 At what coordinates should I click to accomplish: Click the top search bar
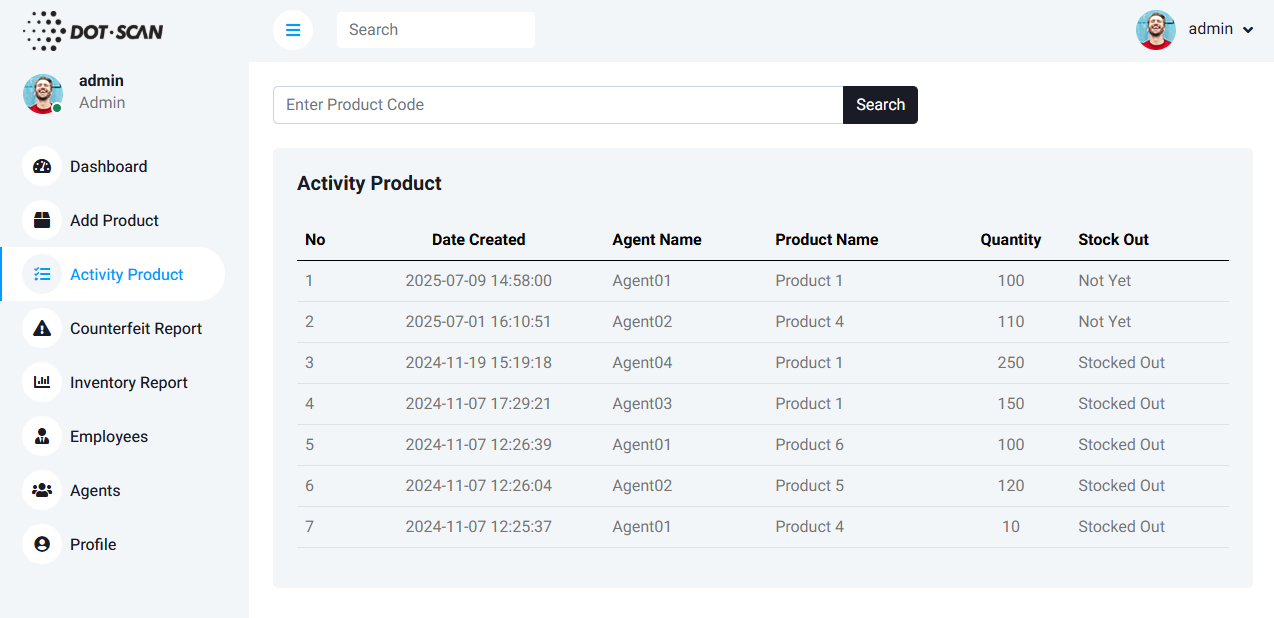pos(435,29)
